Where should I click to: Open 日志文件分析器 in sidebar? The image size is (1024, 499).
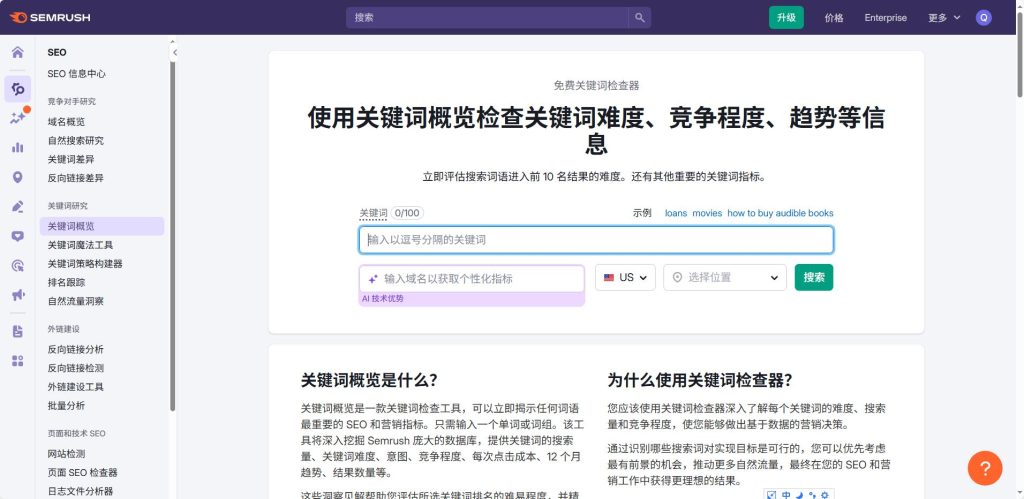(80, 491)
